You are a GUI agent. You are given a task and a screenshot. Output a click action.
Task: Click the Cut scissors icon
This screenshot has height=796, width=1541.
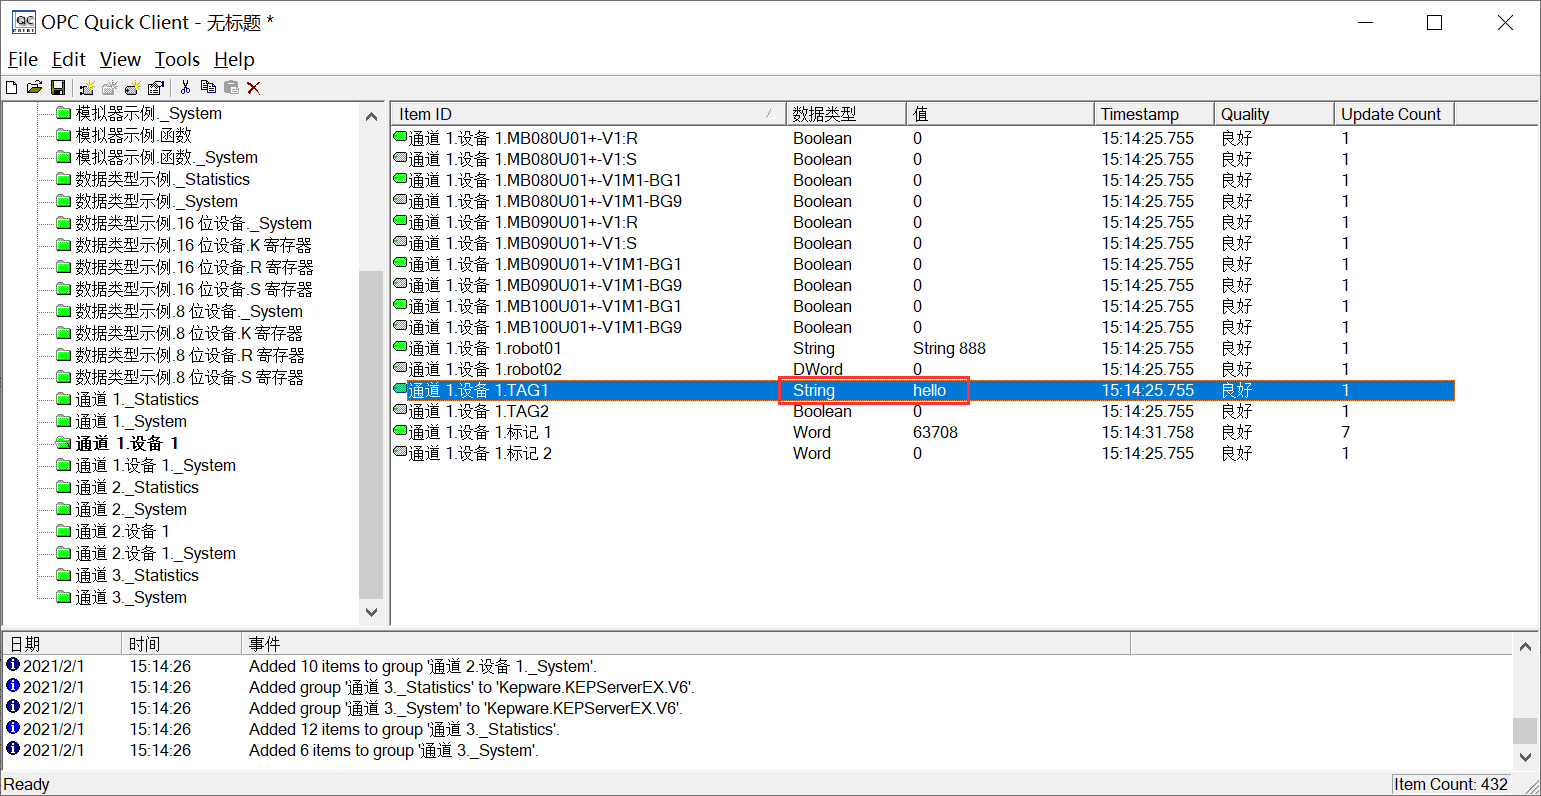pos(185,88)
